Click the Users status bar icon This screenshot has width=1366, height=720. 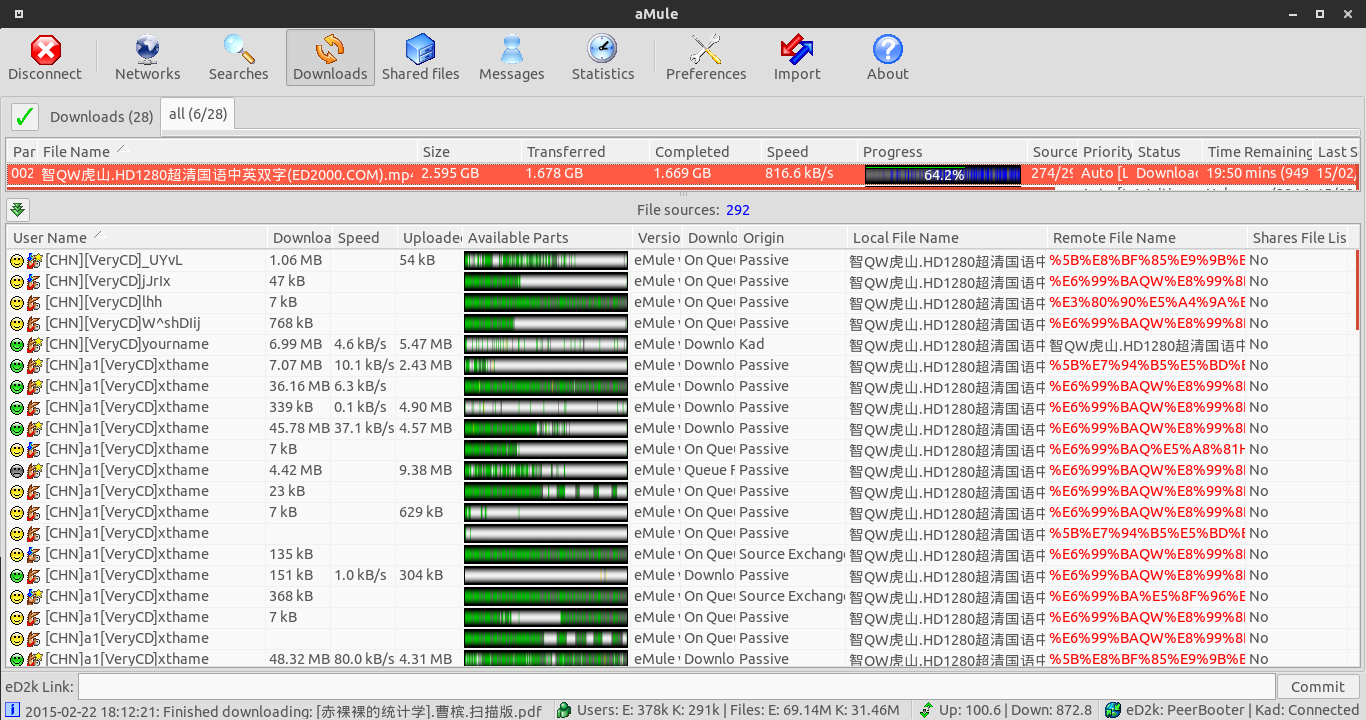[x=565, y=710]
